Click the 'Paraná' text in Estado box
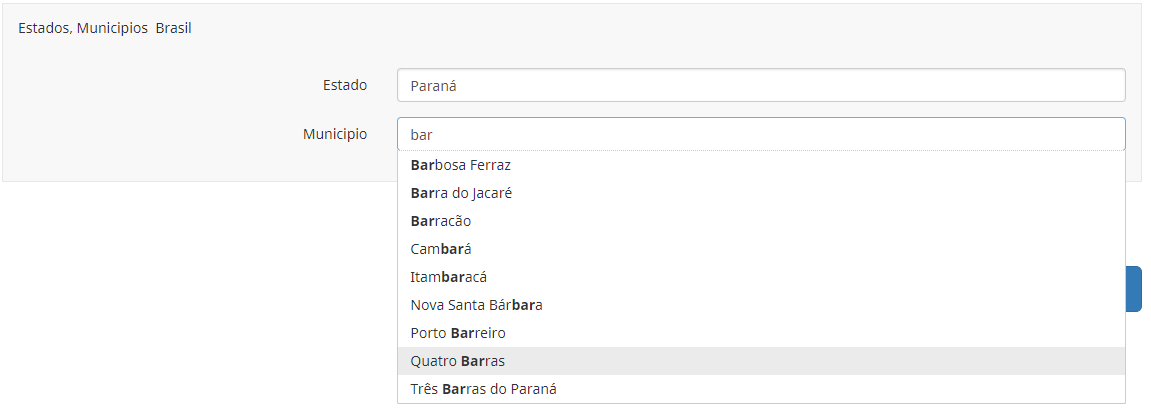Screen dimensions: 1151x419 click(x=433, y=86)
